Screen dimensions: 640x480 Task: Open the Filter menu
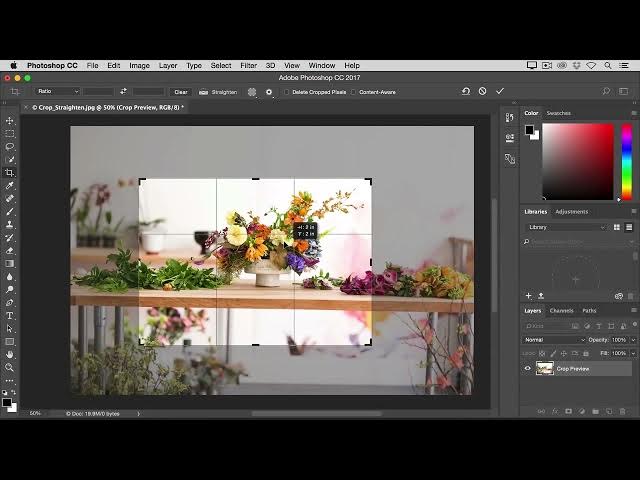[248, 66]
